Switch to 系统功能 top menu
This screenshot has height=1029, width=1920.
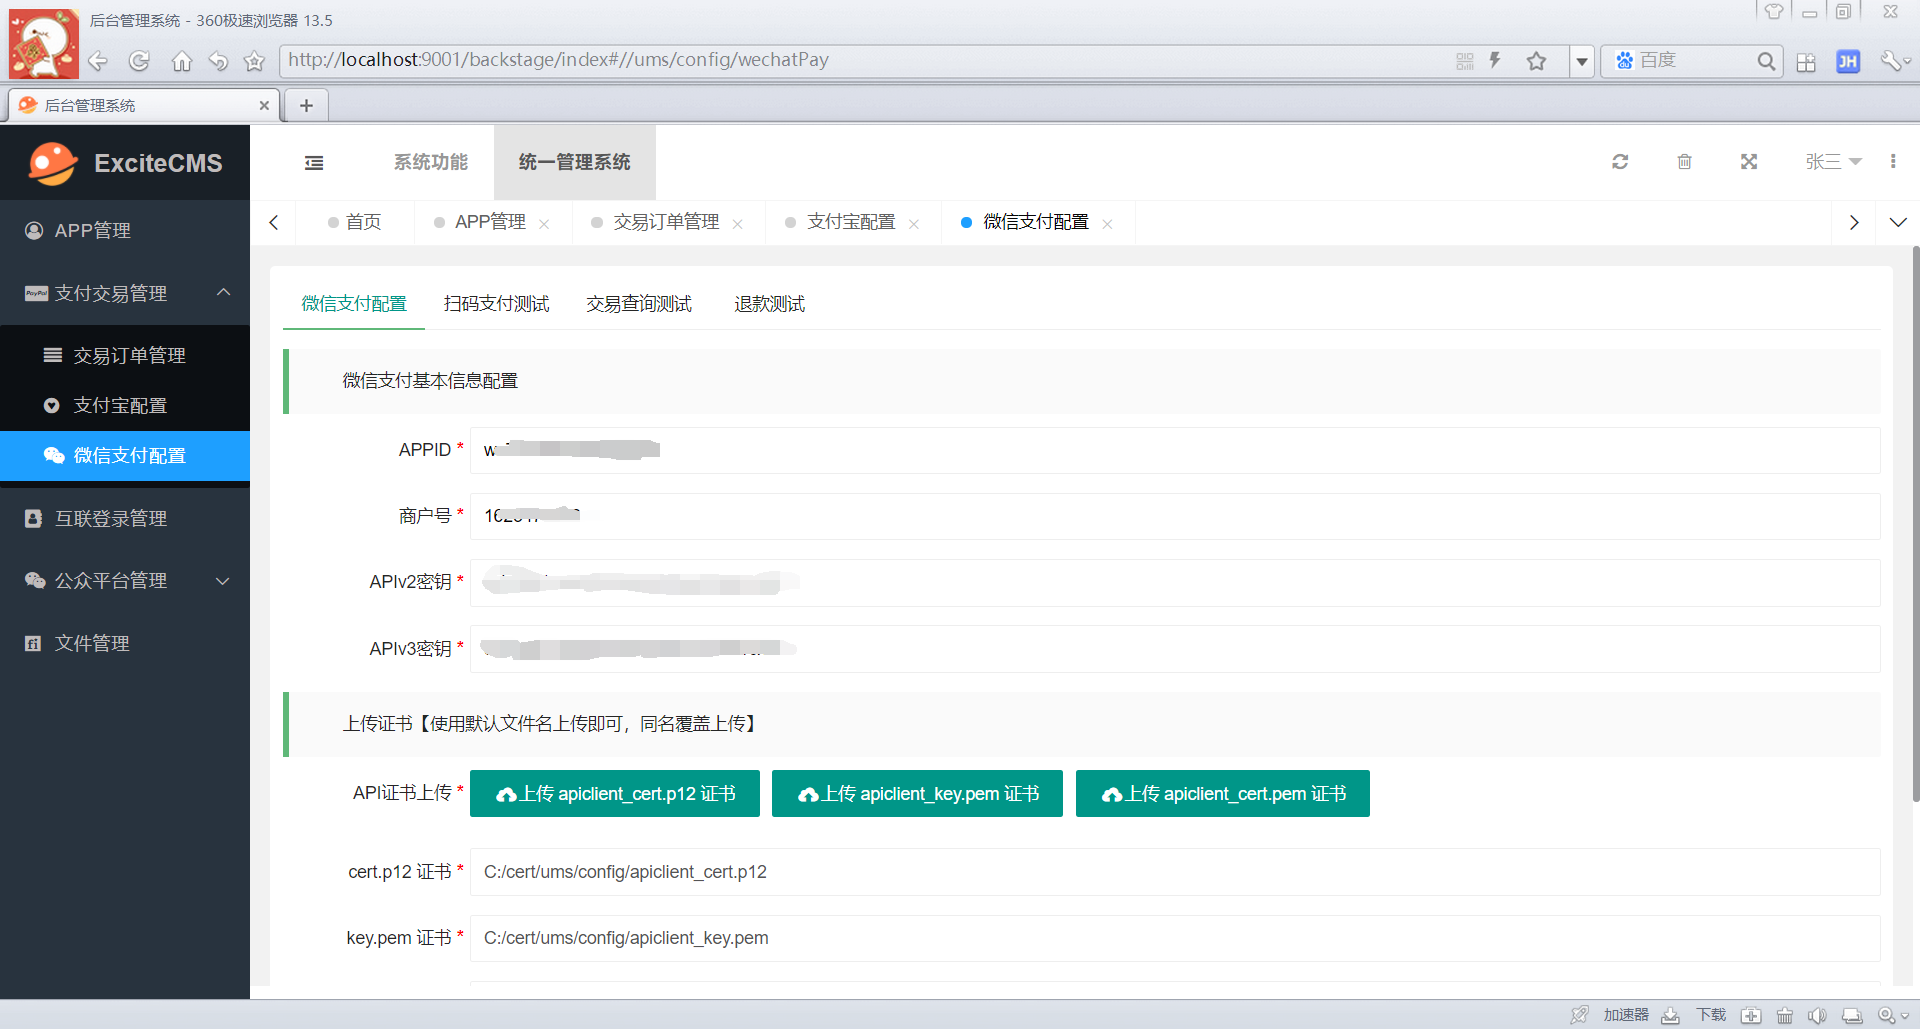point(431,162)
